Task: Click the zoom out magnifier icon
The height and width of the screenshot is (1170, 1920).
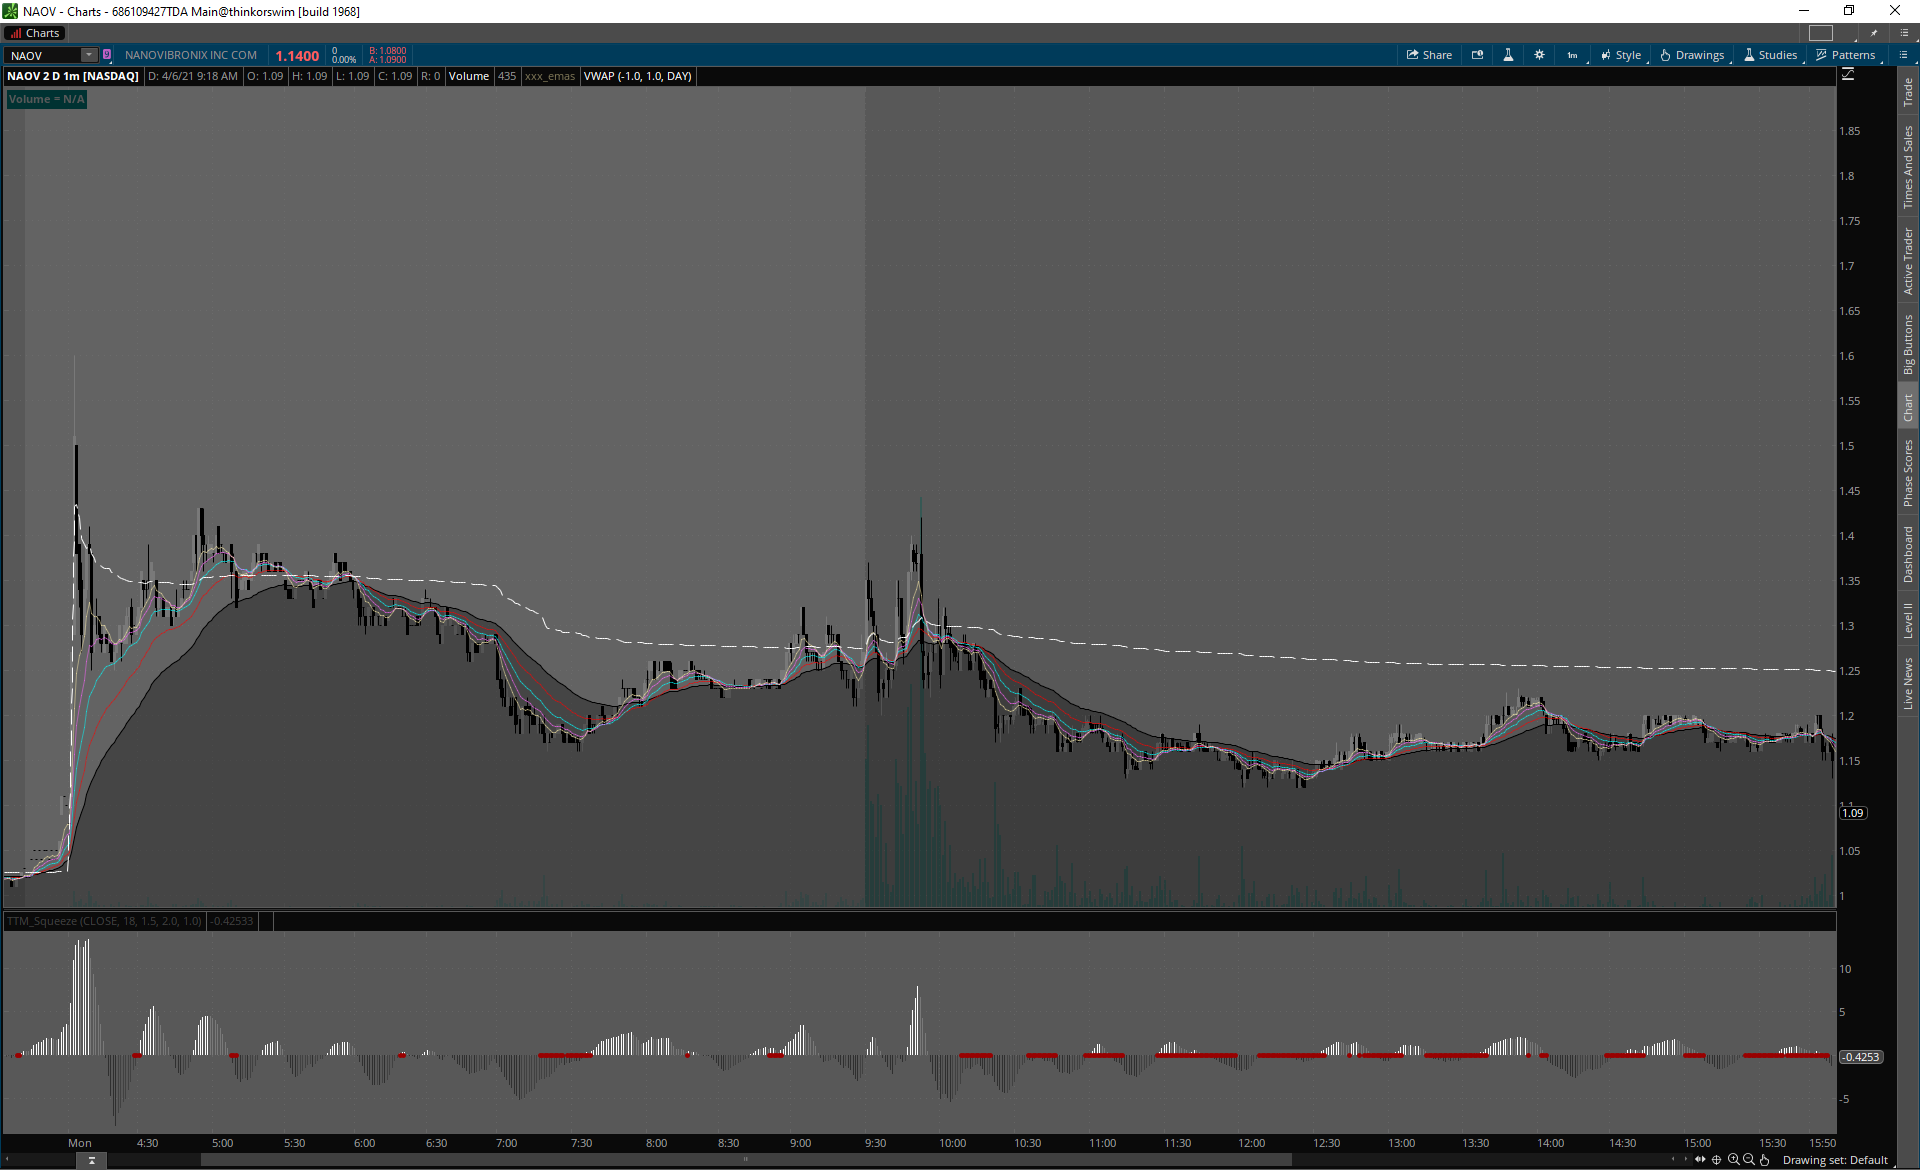Action: (1748, 1160)
